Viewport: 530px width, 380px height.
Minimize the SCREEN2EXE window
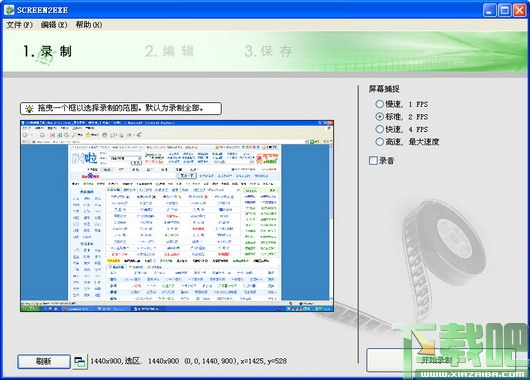coord(490,10)
